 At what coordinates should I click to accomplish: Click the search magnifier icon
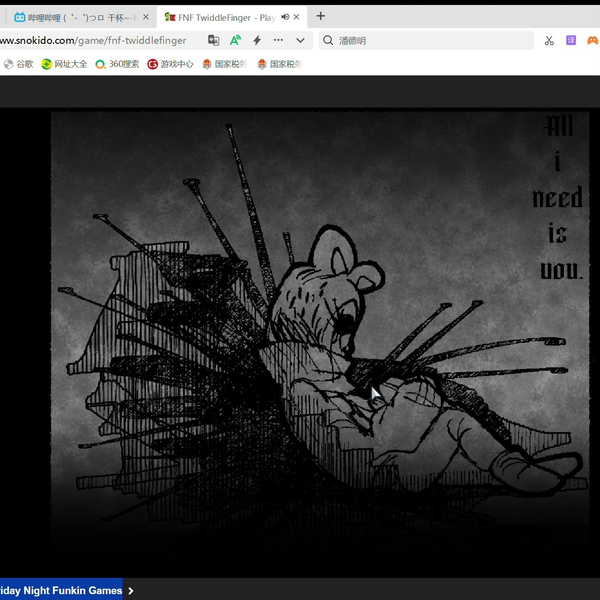tap(328, 40)
